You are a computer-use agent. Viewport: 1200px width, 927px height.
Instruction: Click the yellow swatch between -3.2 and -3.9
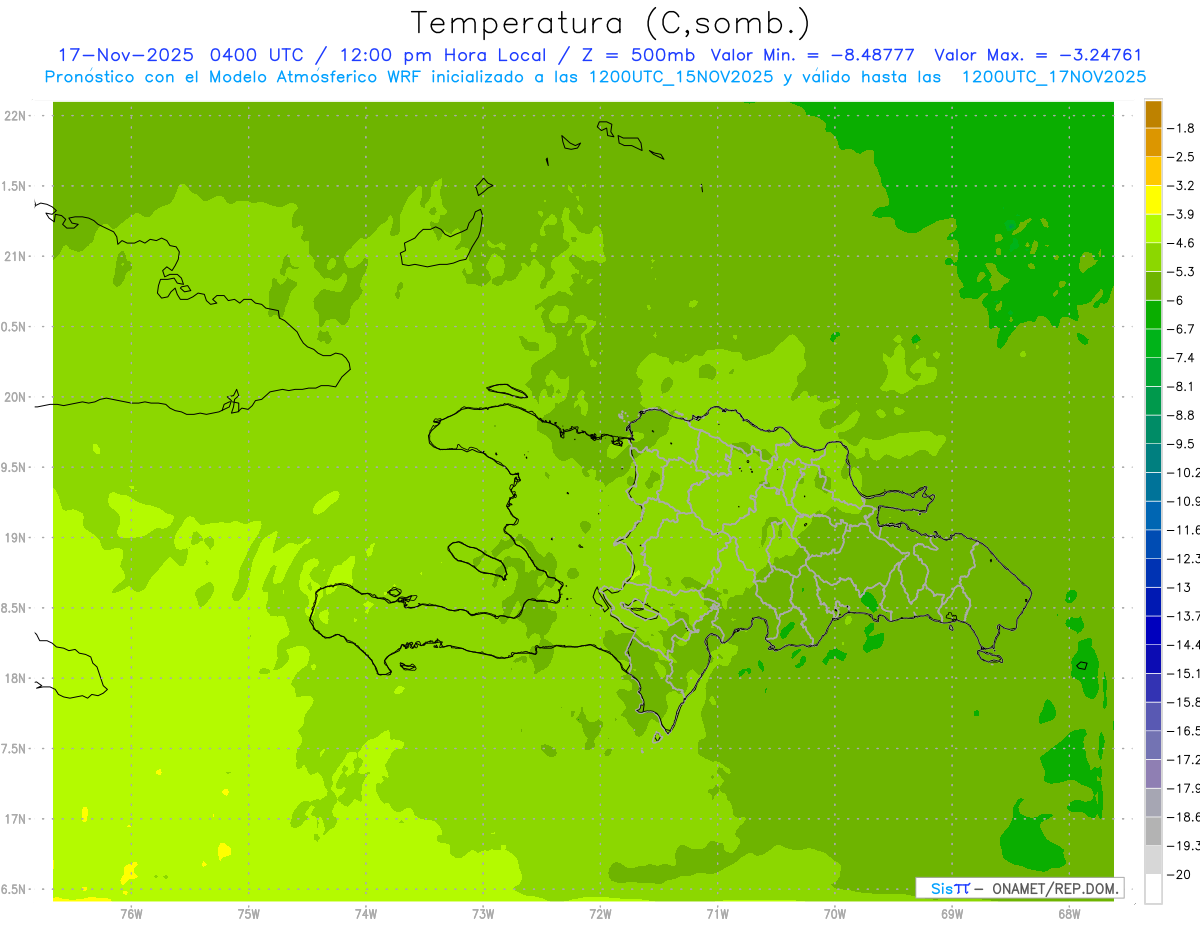(1153, 200)
